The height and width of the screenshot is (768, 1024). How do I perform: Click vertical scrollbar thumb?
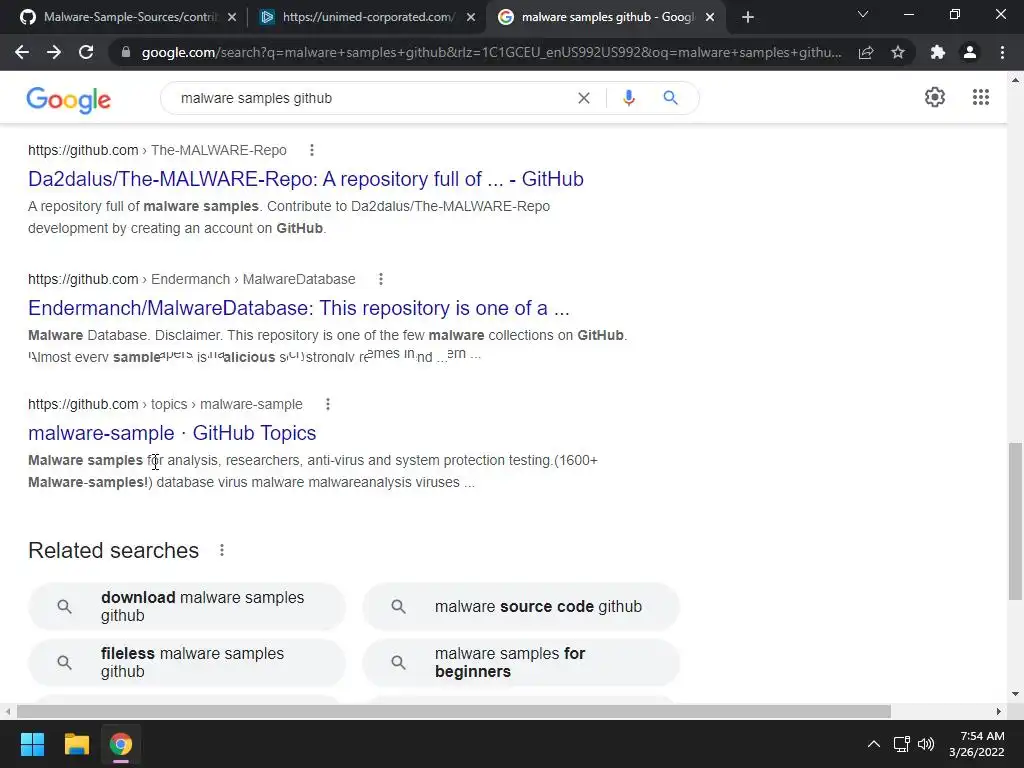click(x=1015, y=521)
